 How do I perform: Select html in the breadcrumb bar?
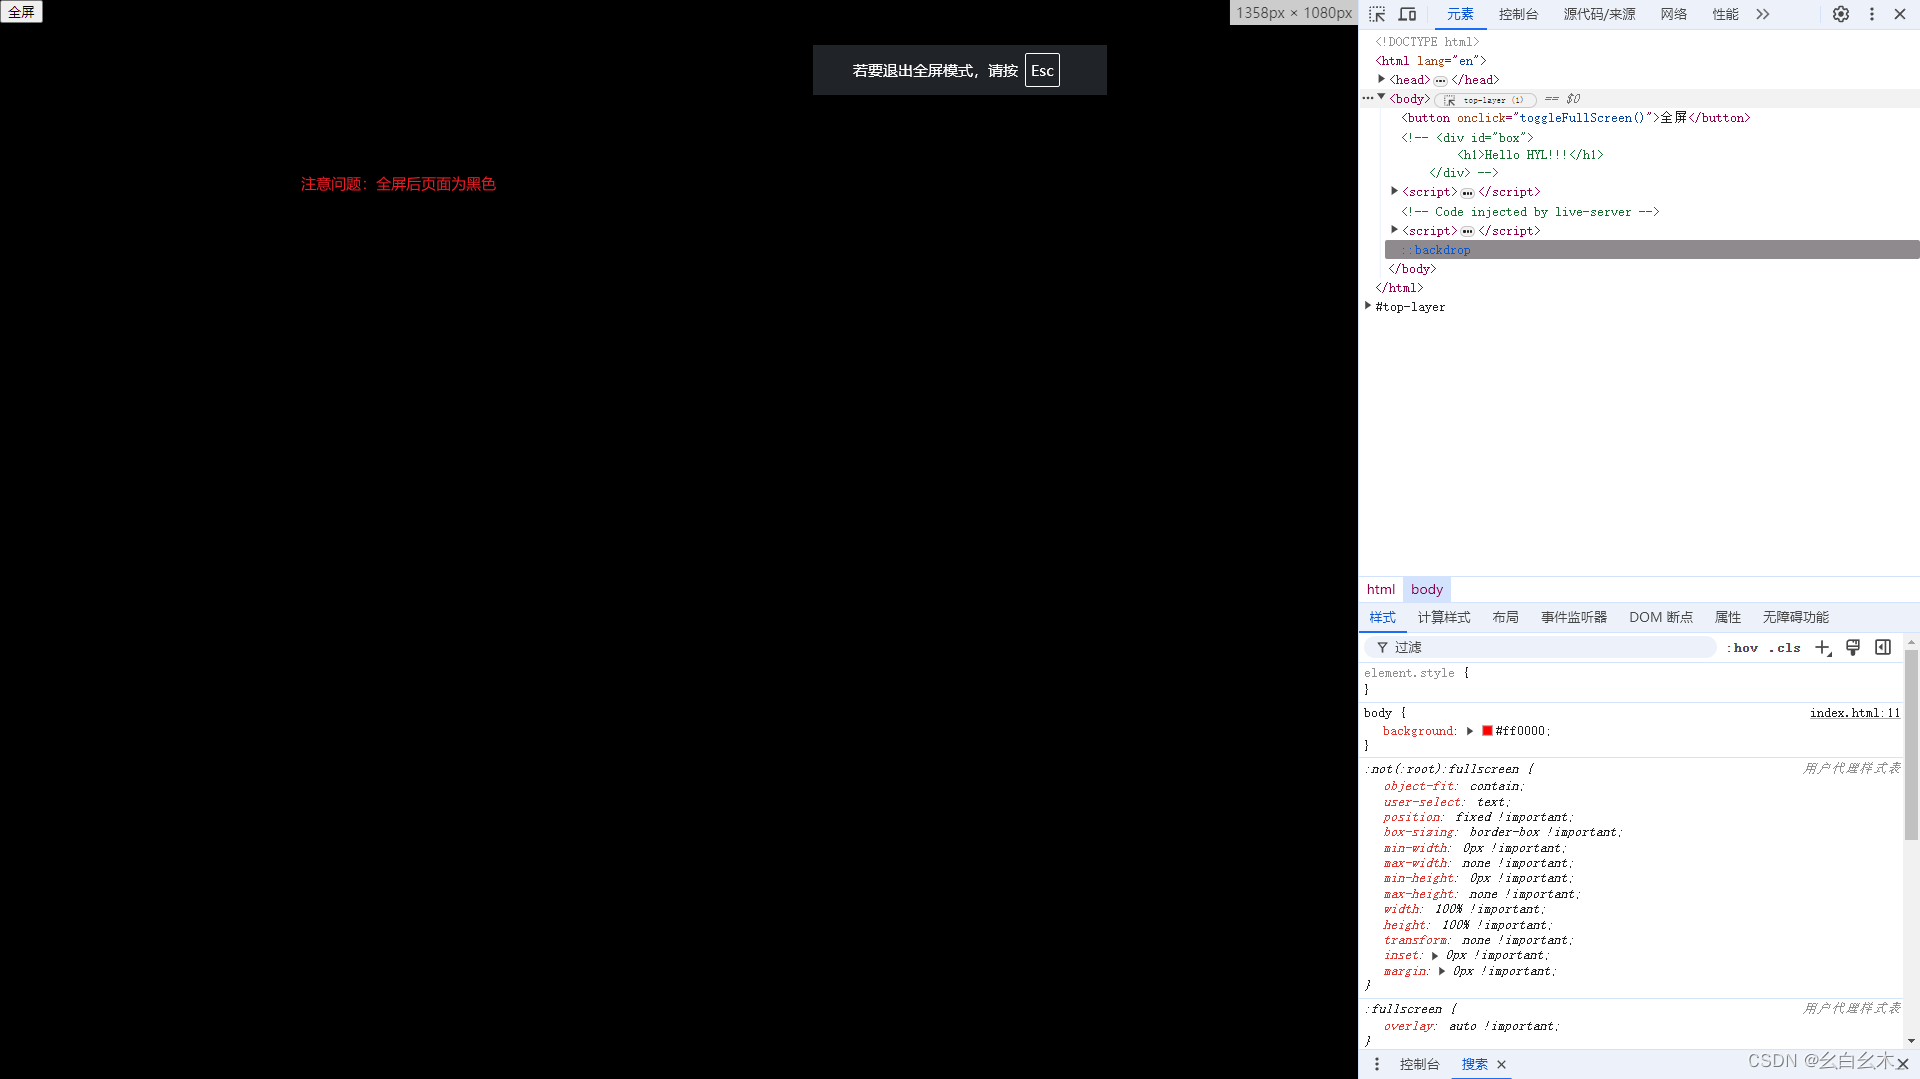click(1380, 589)
